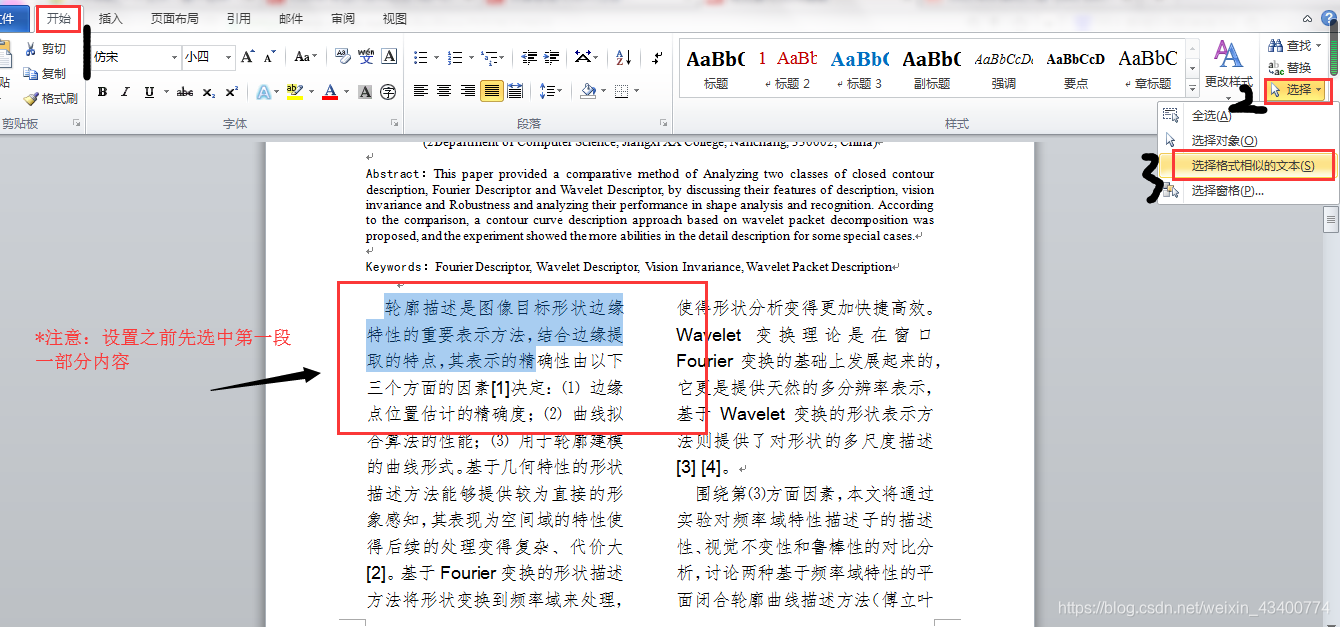The image size is (1340, 627).
Task: Choose Select Objects (选择对象) menu item
Action: coord(1247,141)
